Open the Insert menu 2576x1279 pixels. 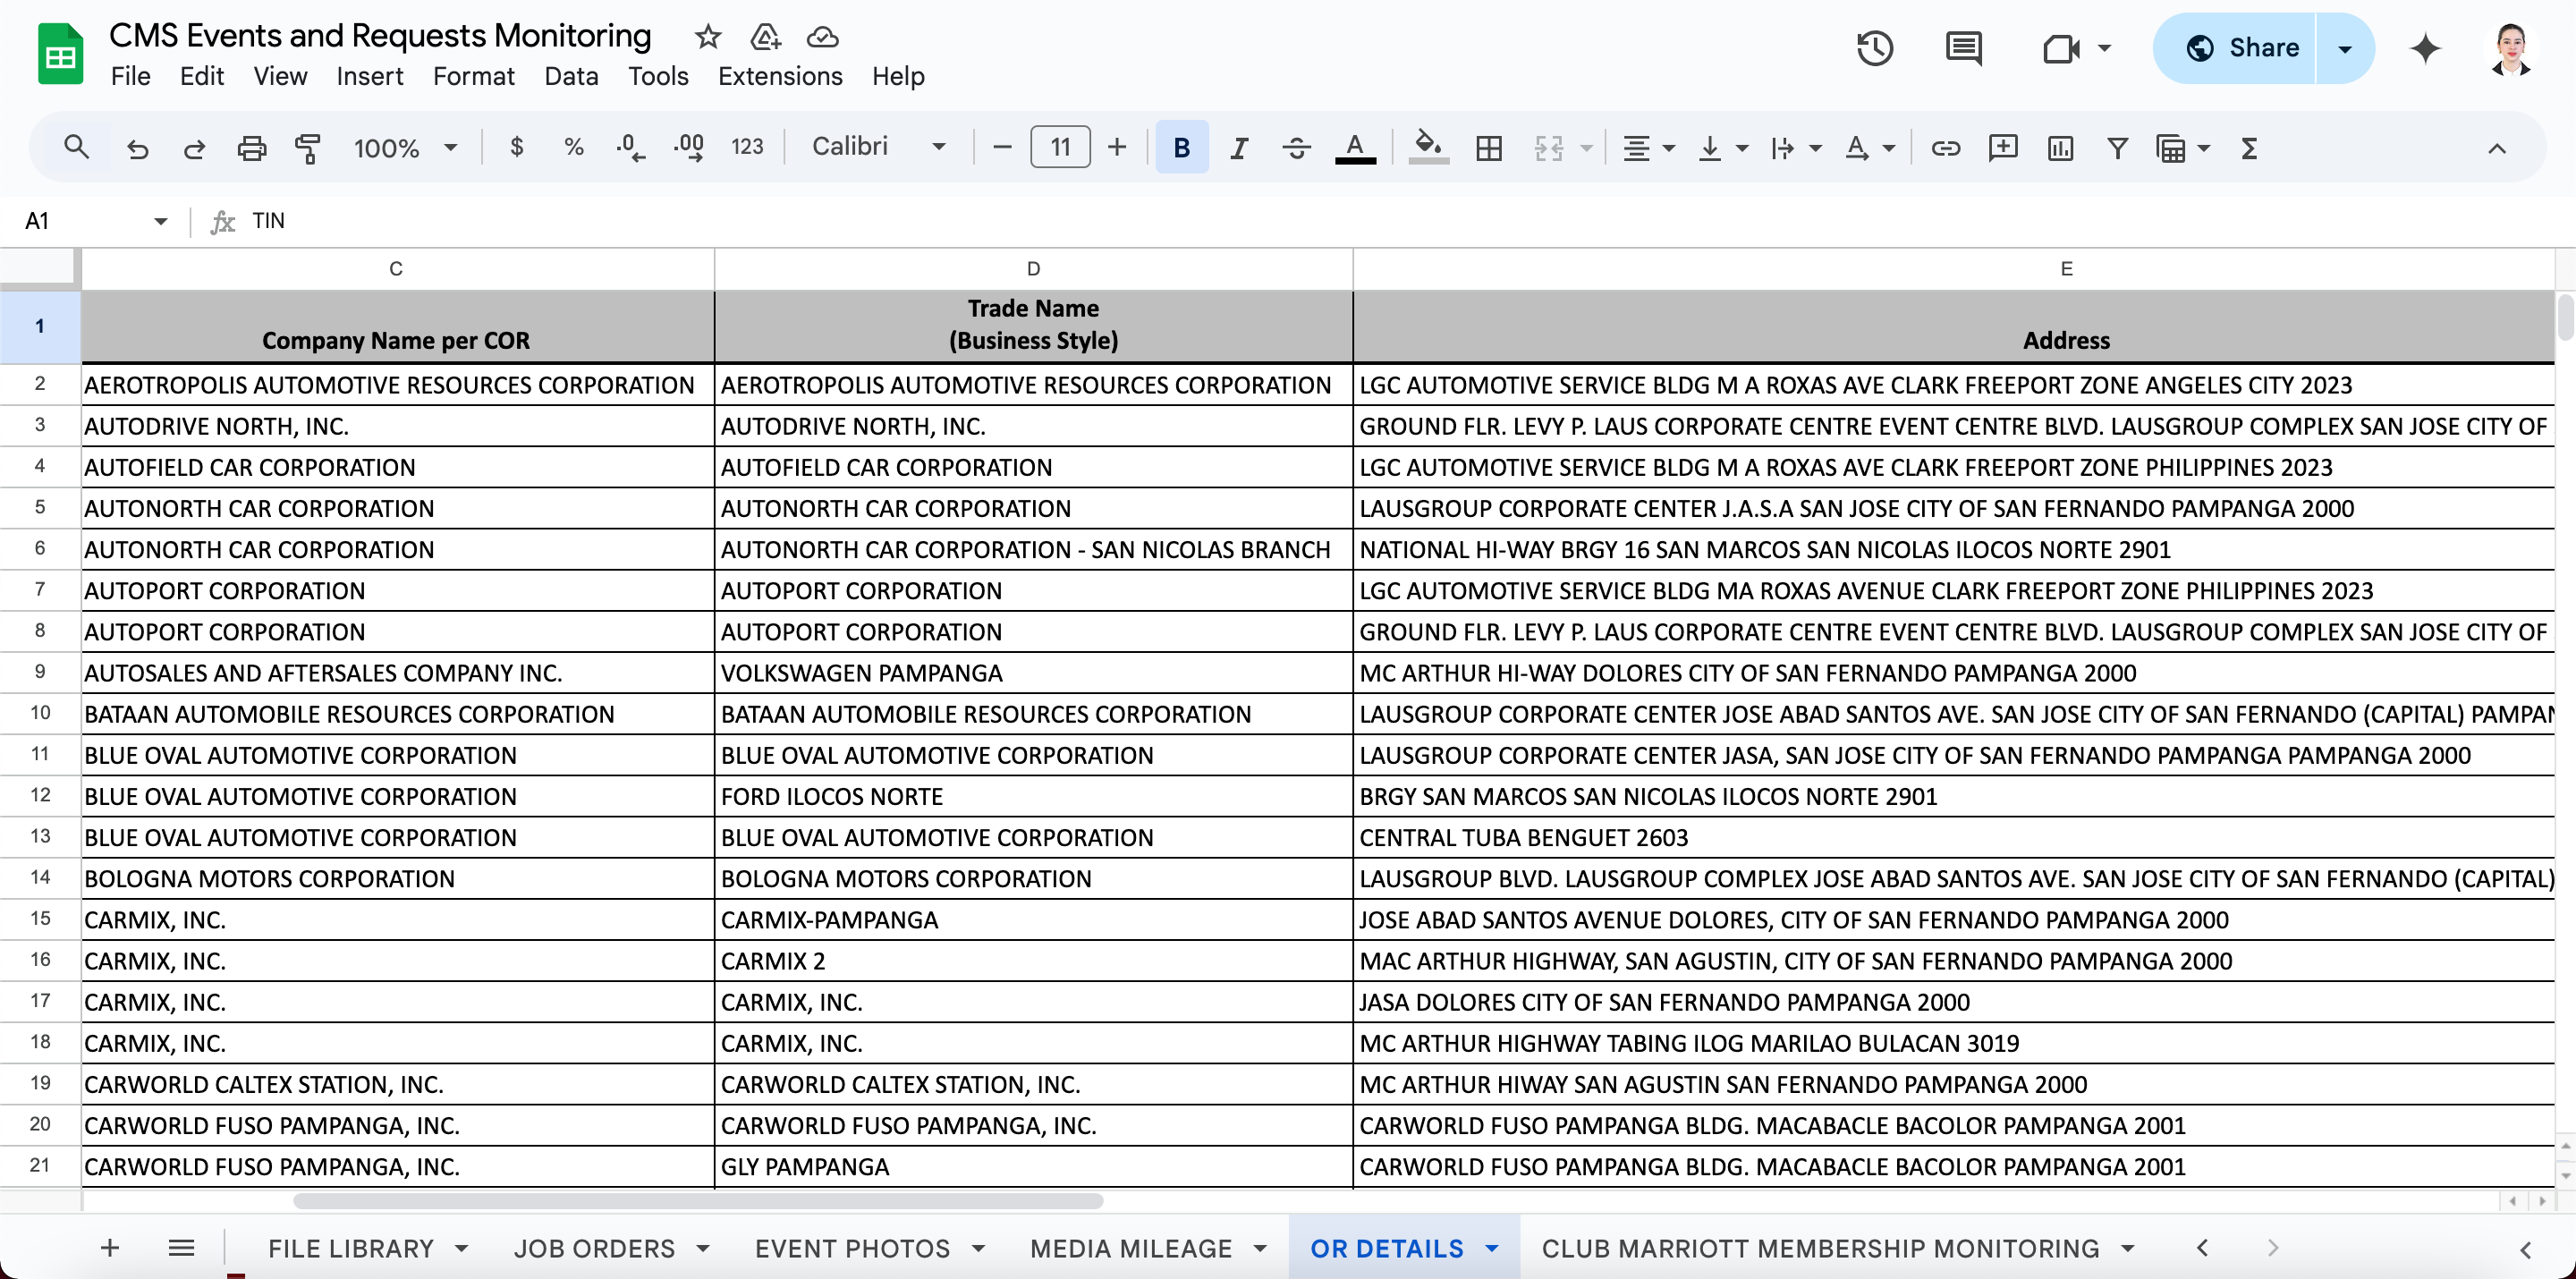click(x=369, y=76)
